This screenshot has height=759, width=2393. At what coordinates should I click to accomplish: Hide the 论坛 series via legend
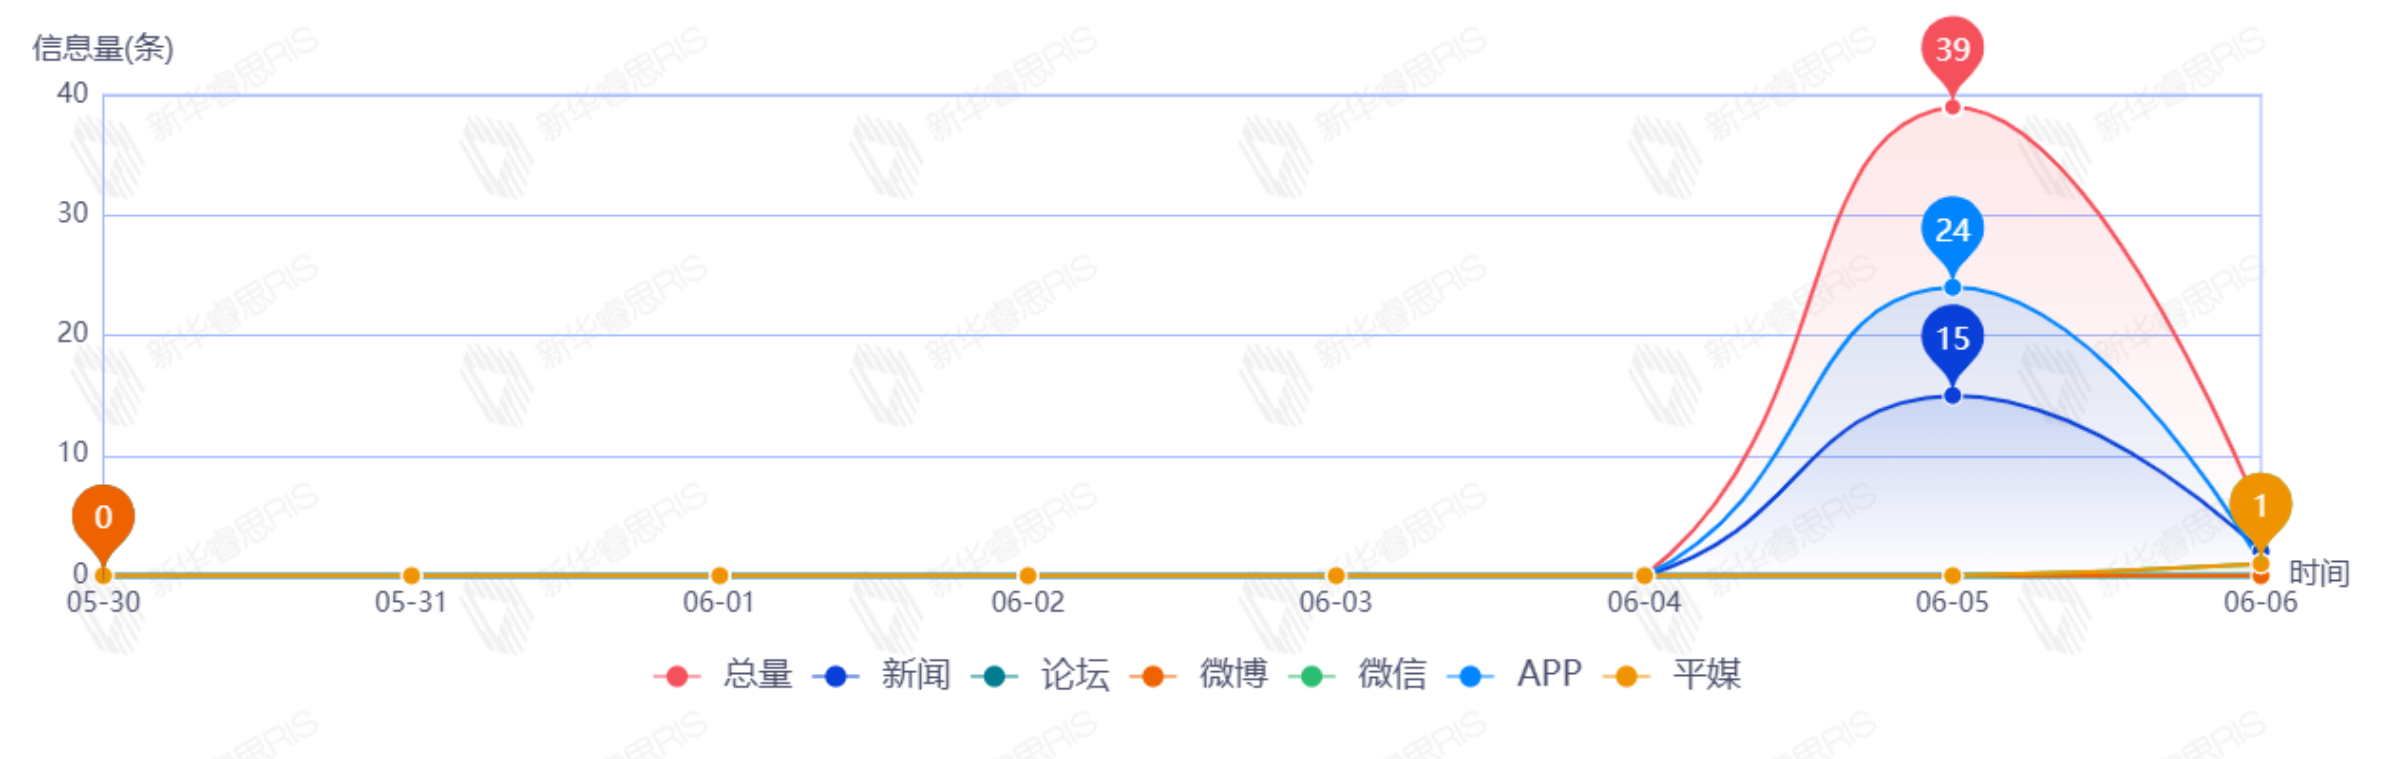1041,675
